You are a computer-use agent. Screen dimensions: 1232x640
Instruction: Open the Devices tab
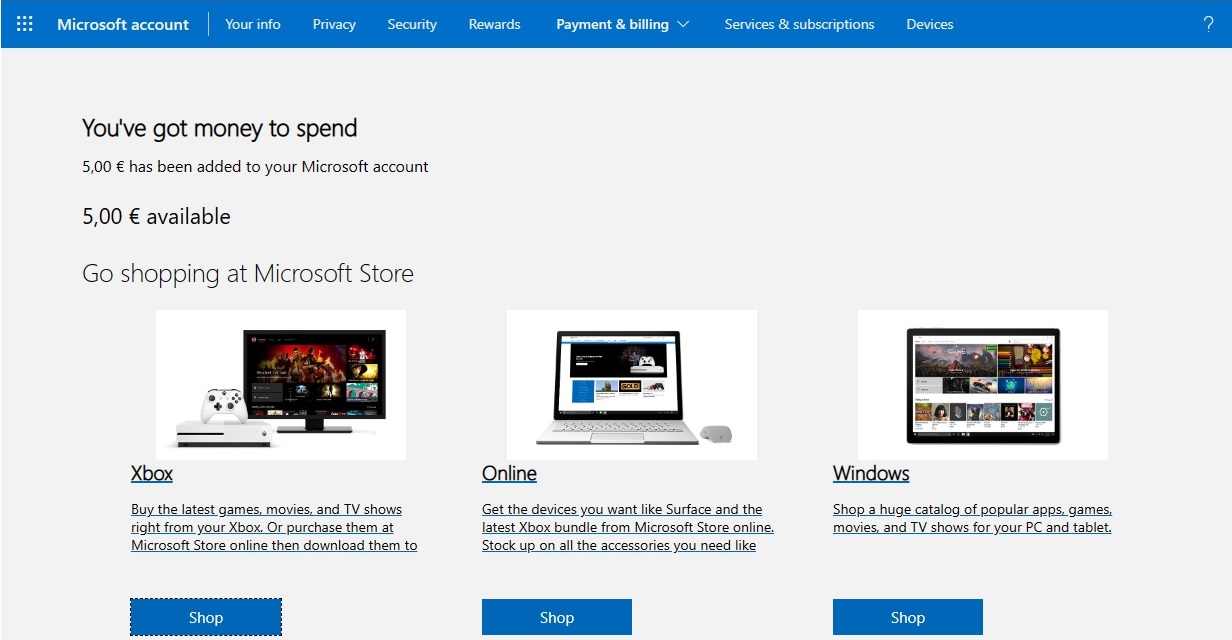coord(930,24)
